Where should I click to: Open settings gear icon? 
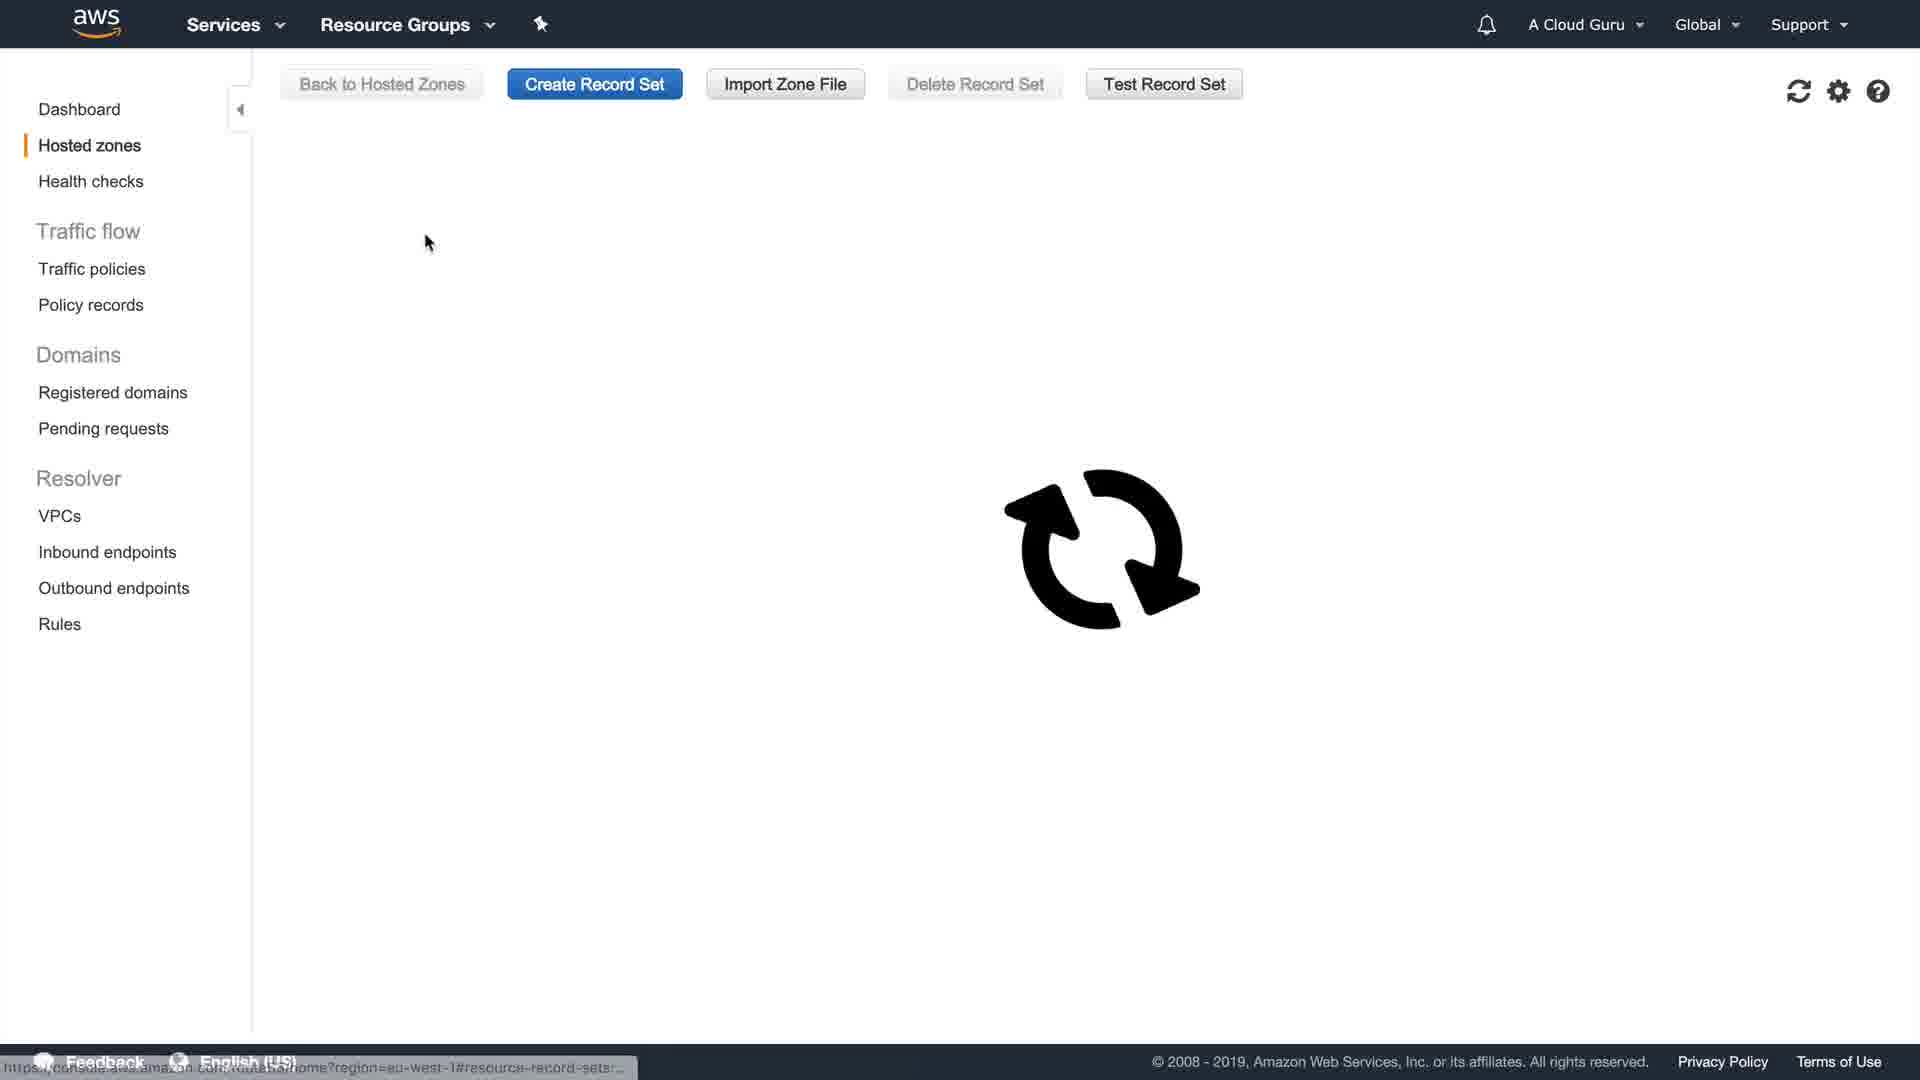click(x=1838, y=92)
